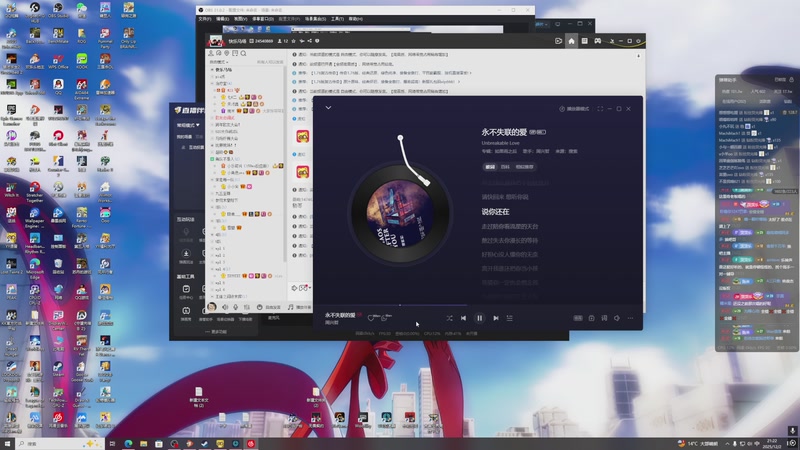Open the turntable playback mode option
The width and height of the screenshot is (800, 450).
point(574,109)
